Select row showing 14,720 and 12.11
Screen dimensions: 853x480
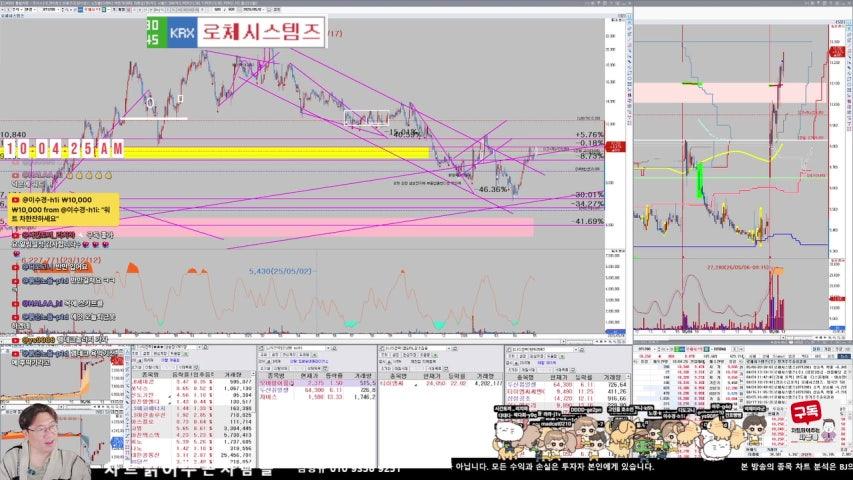point(567,399)
